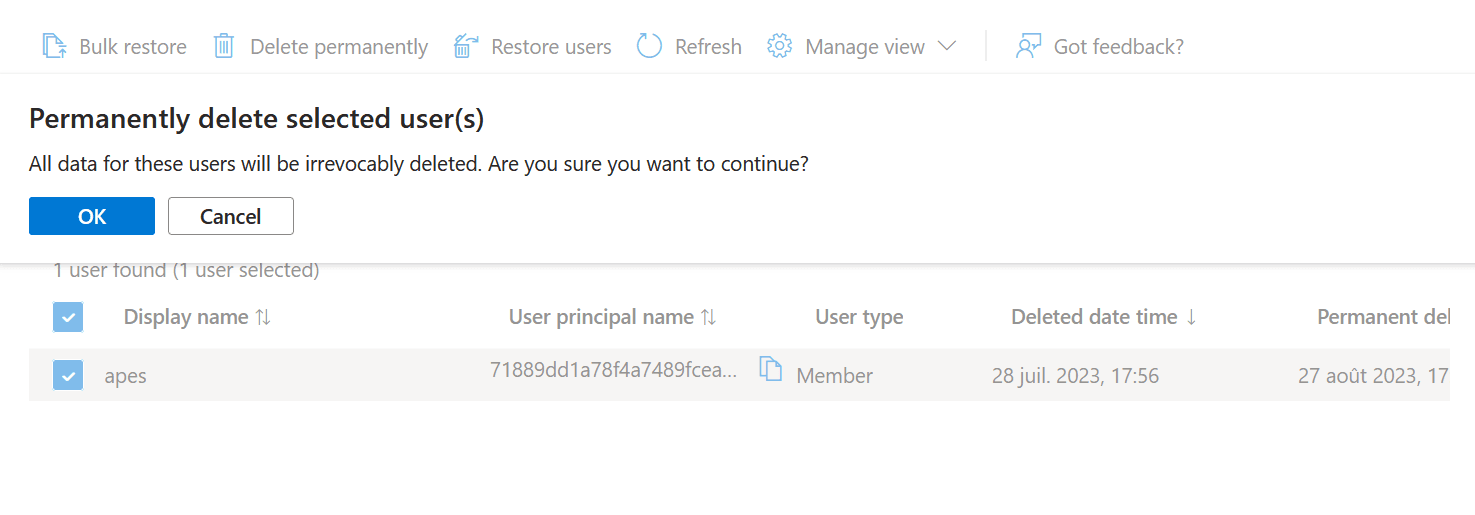Sort by Deleted date time arrow
Screen dimensions: 1475x515
point(1191,317)
